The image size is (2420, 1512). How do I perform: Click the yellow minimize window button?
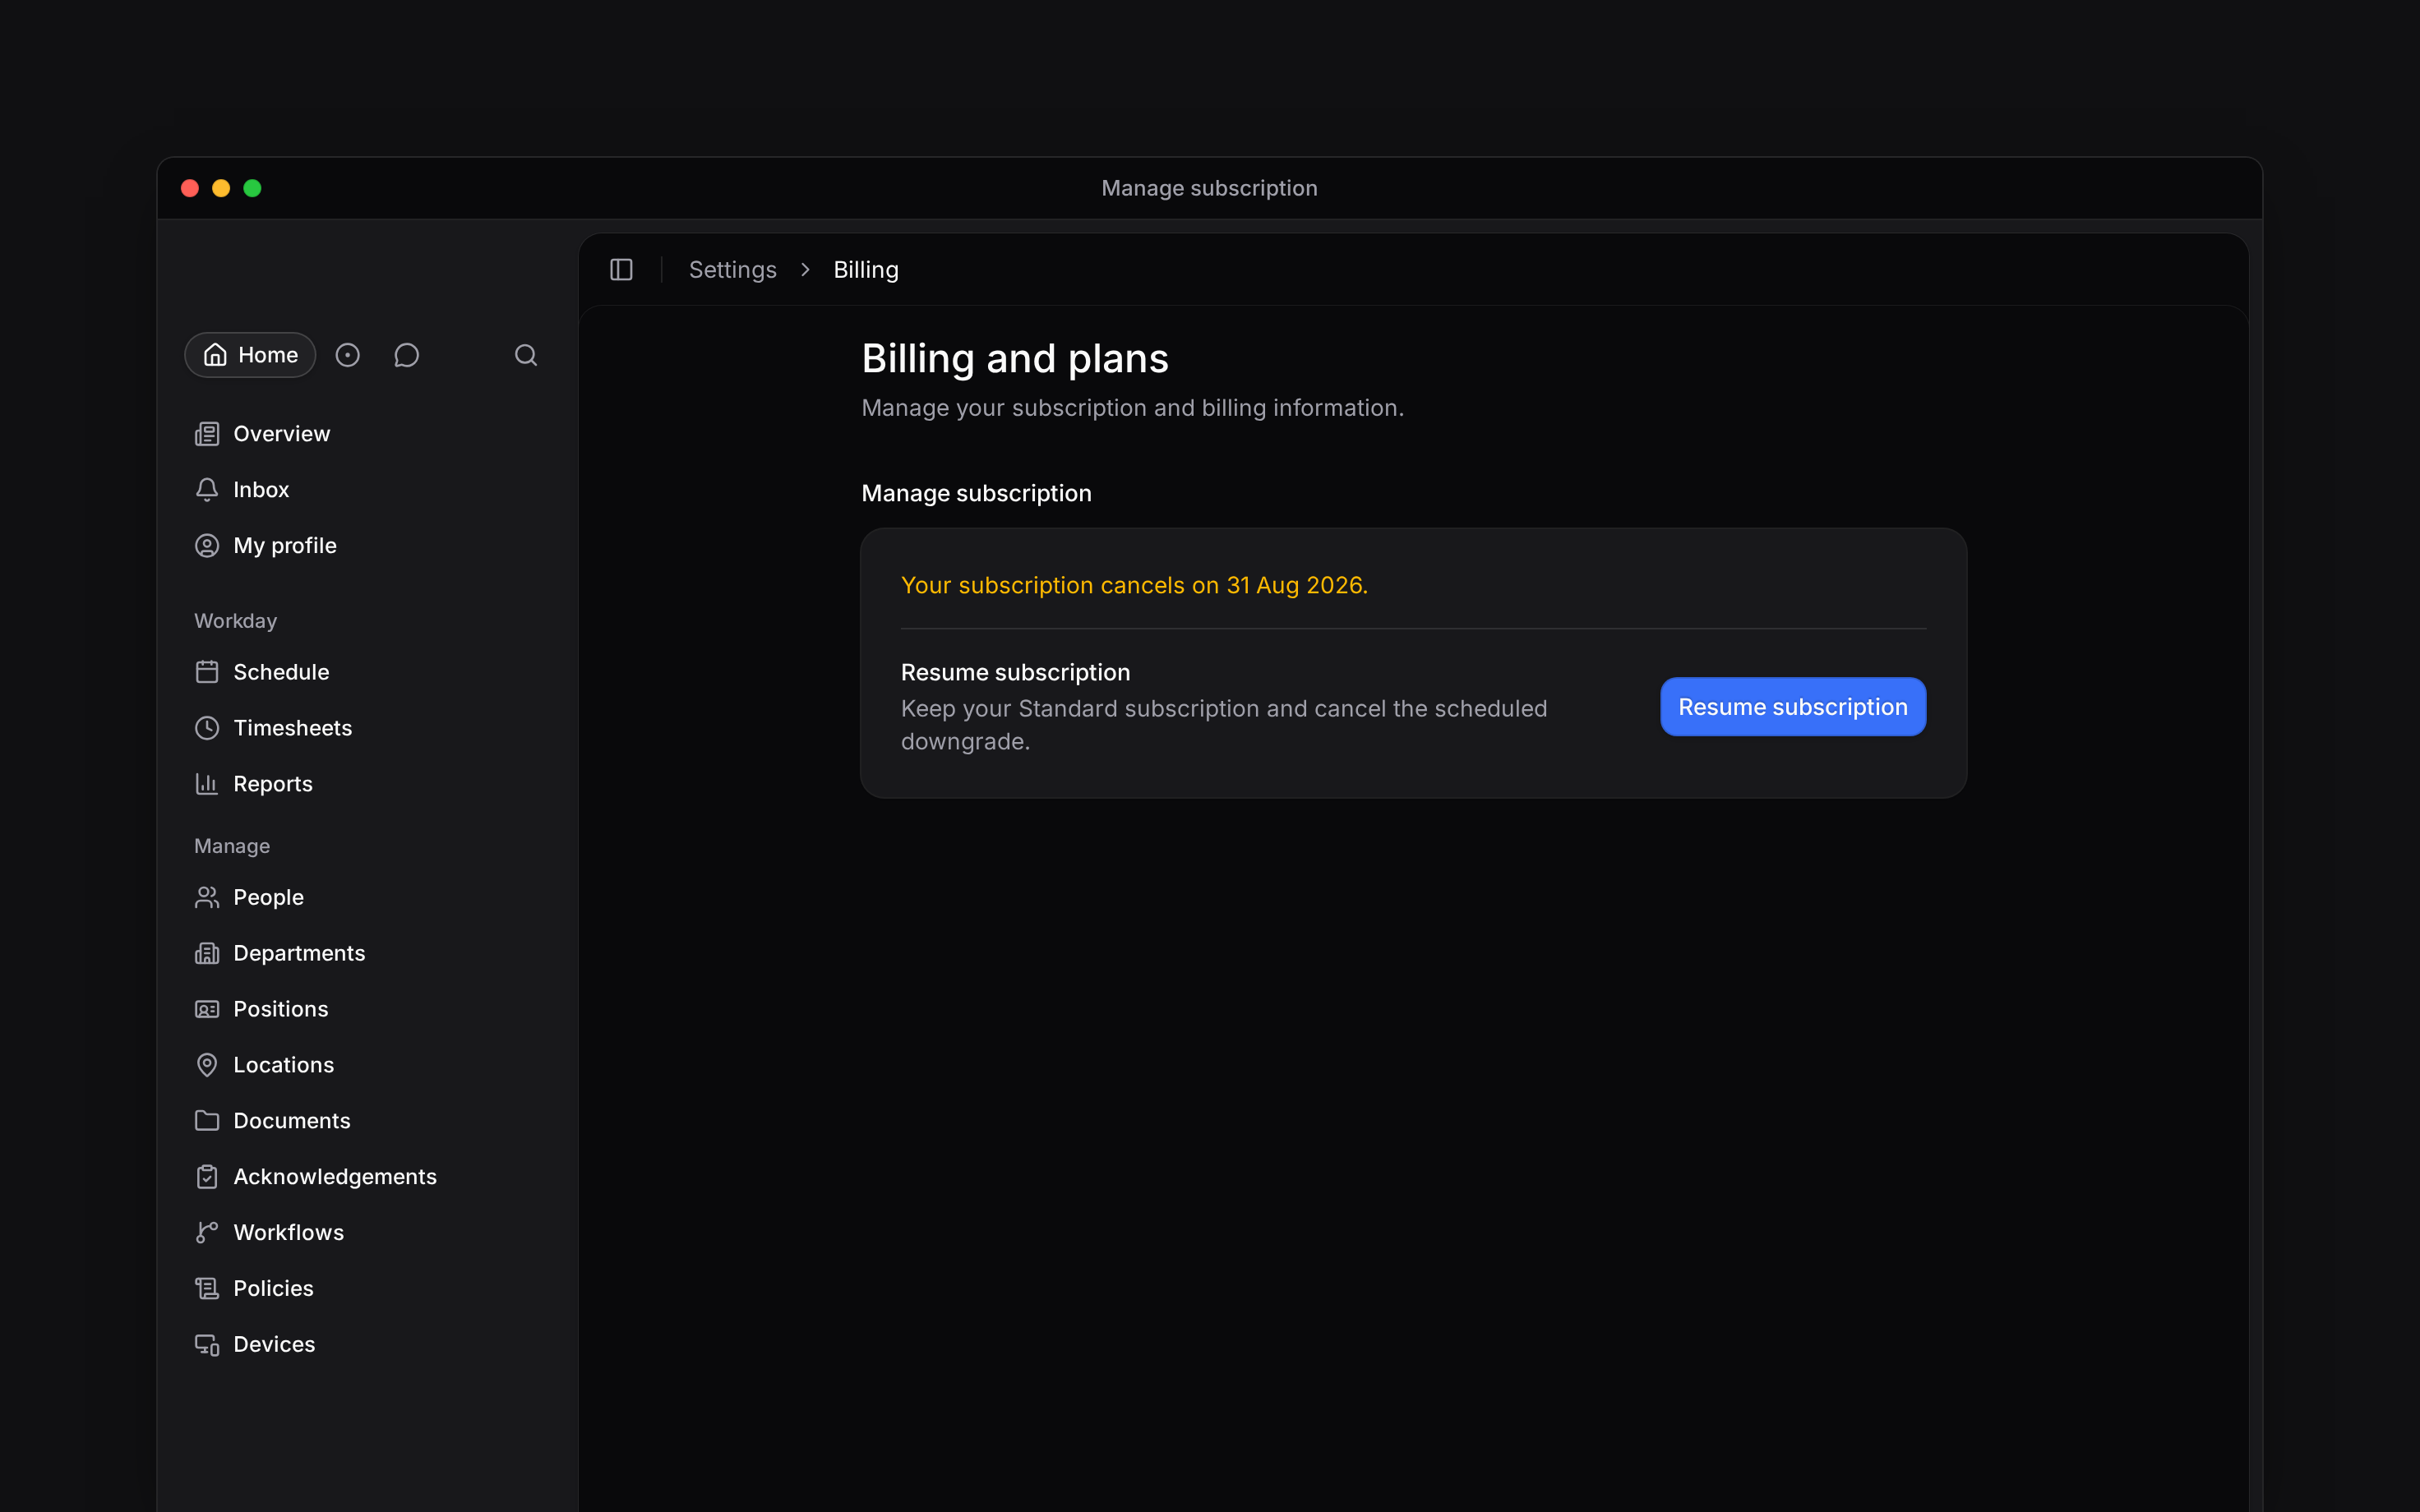(221, 188)
